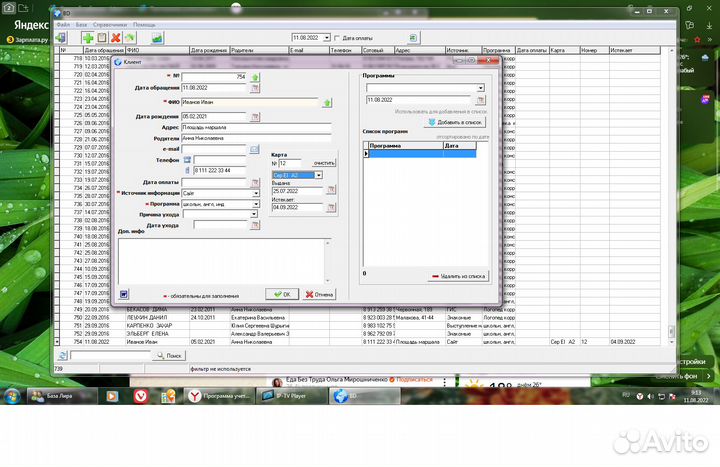
Task: Click in the Адрес input field
Action: click(x=255, y=128)
